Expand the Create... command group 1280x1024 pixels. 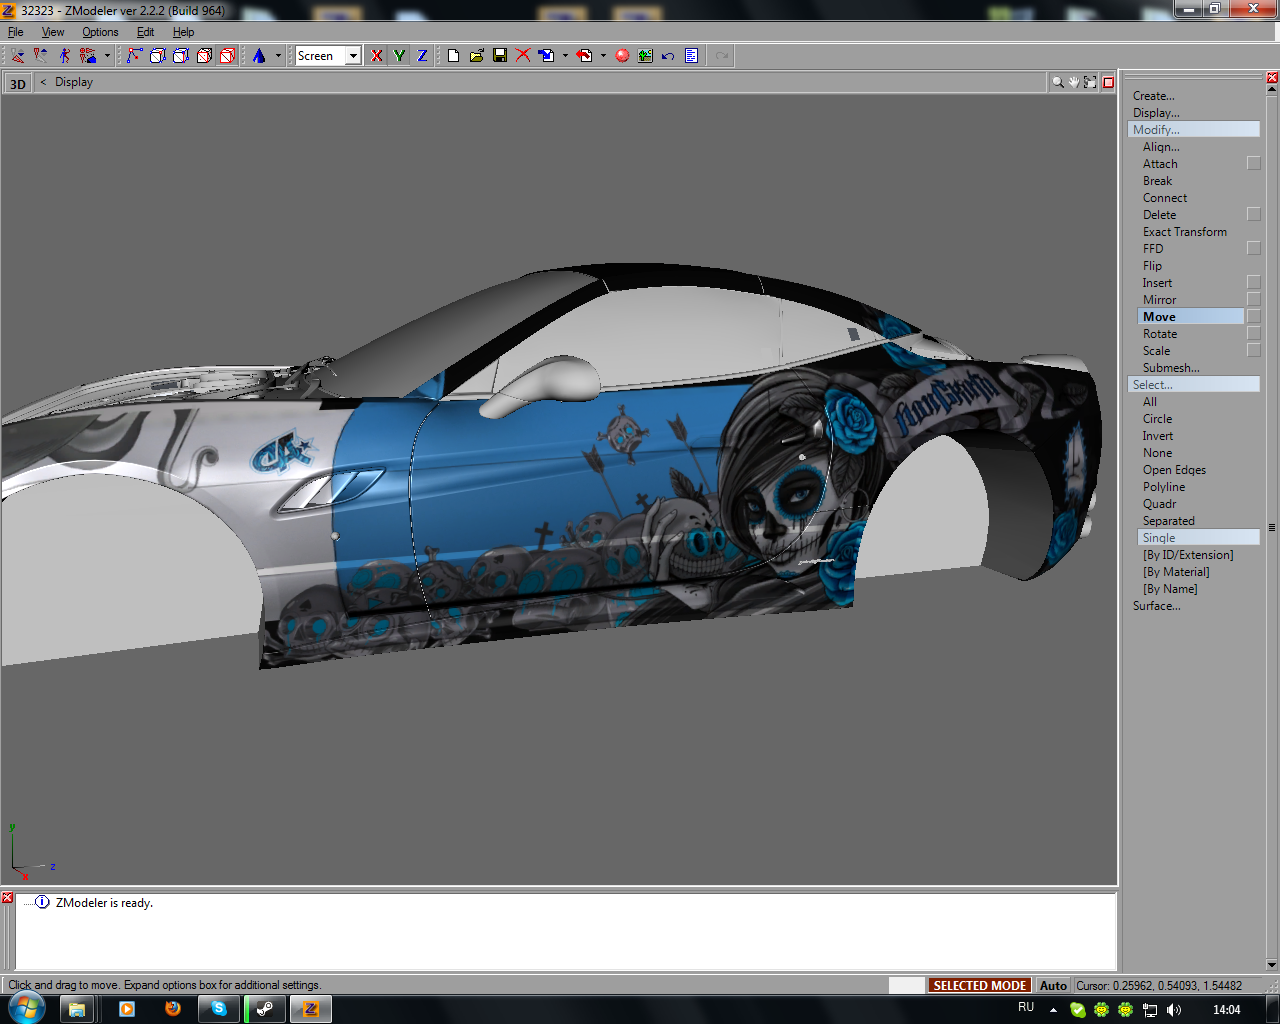1154,96
